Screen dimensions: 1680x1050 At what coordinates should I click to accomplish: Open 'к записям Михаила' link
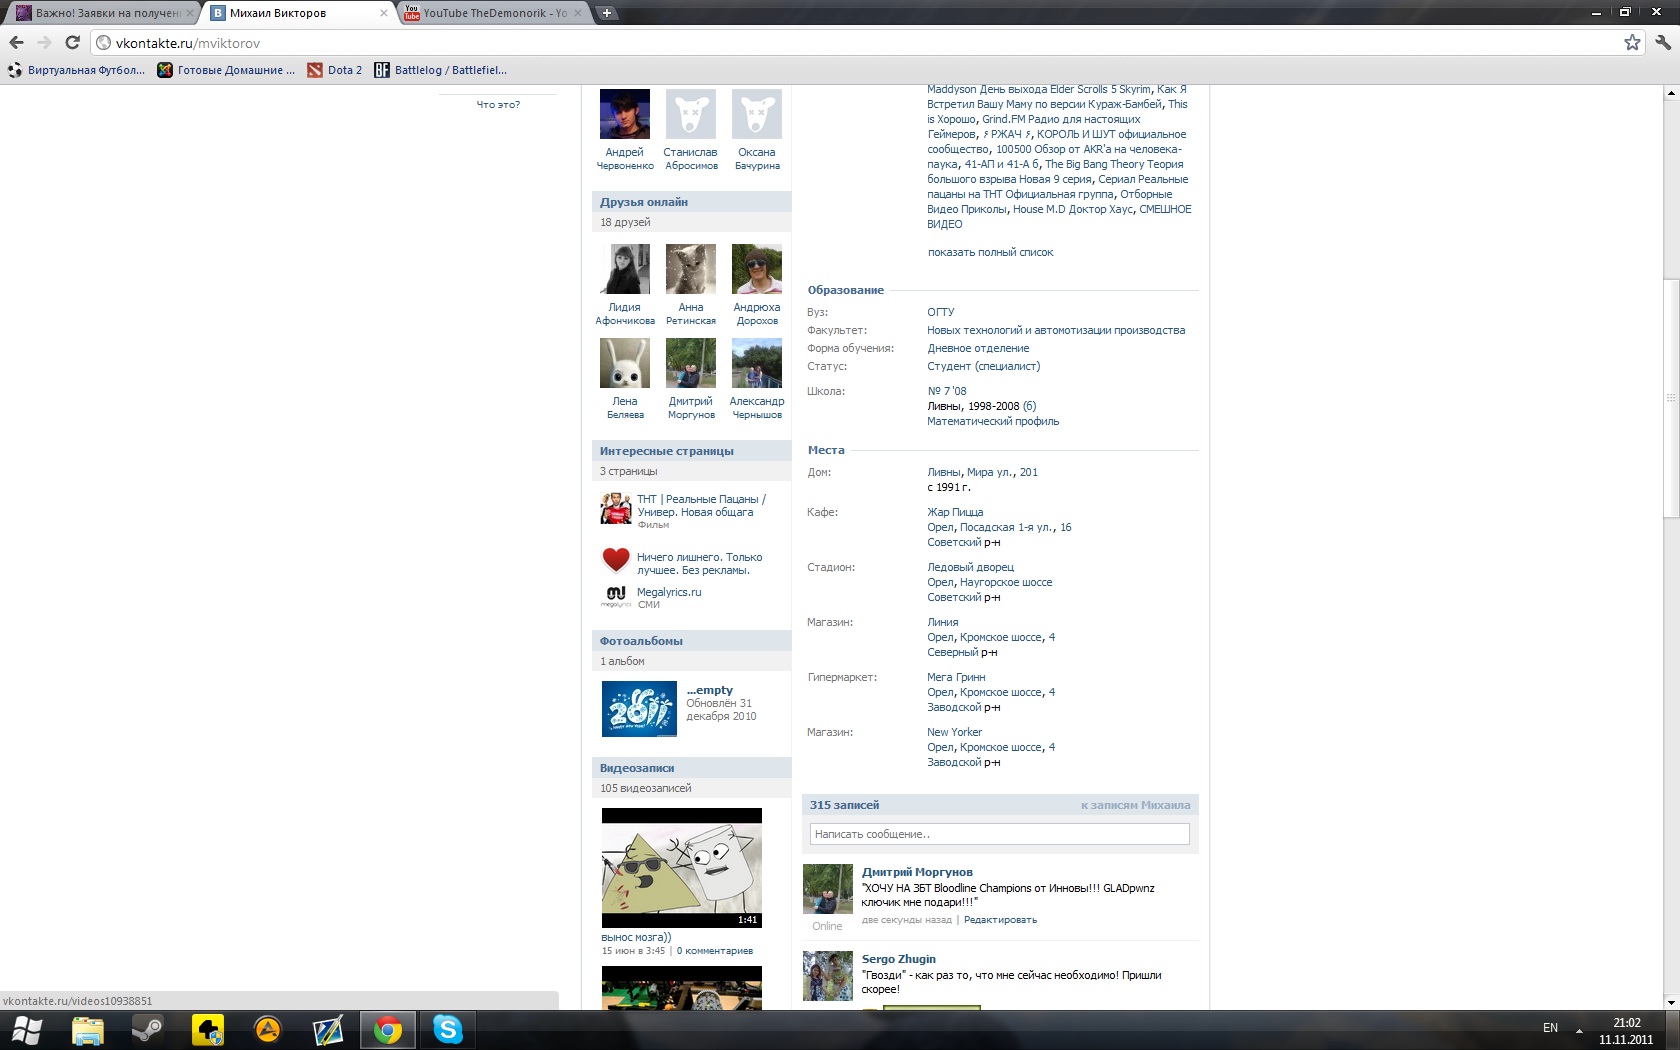1135,805
